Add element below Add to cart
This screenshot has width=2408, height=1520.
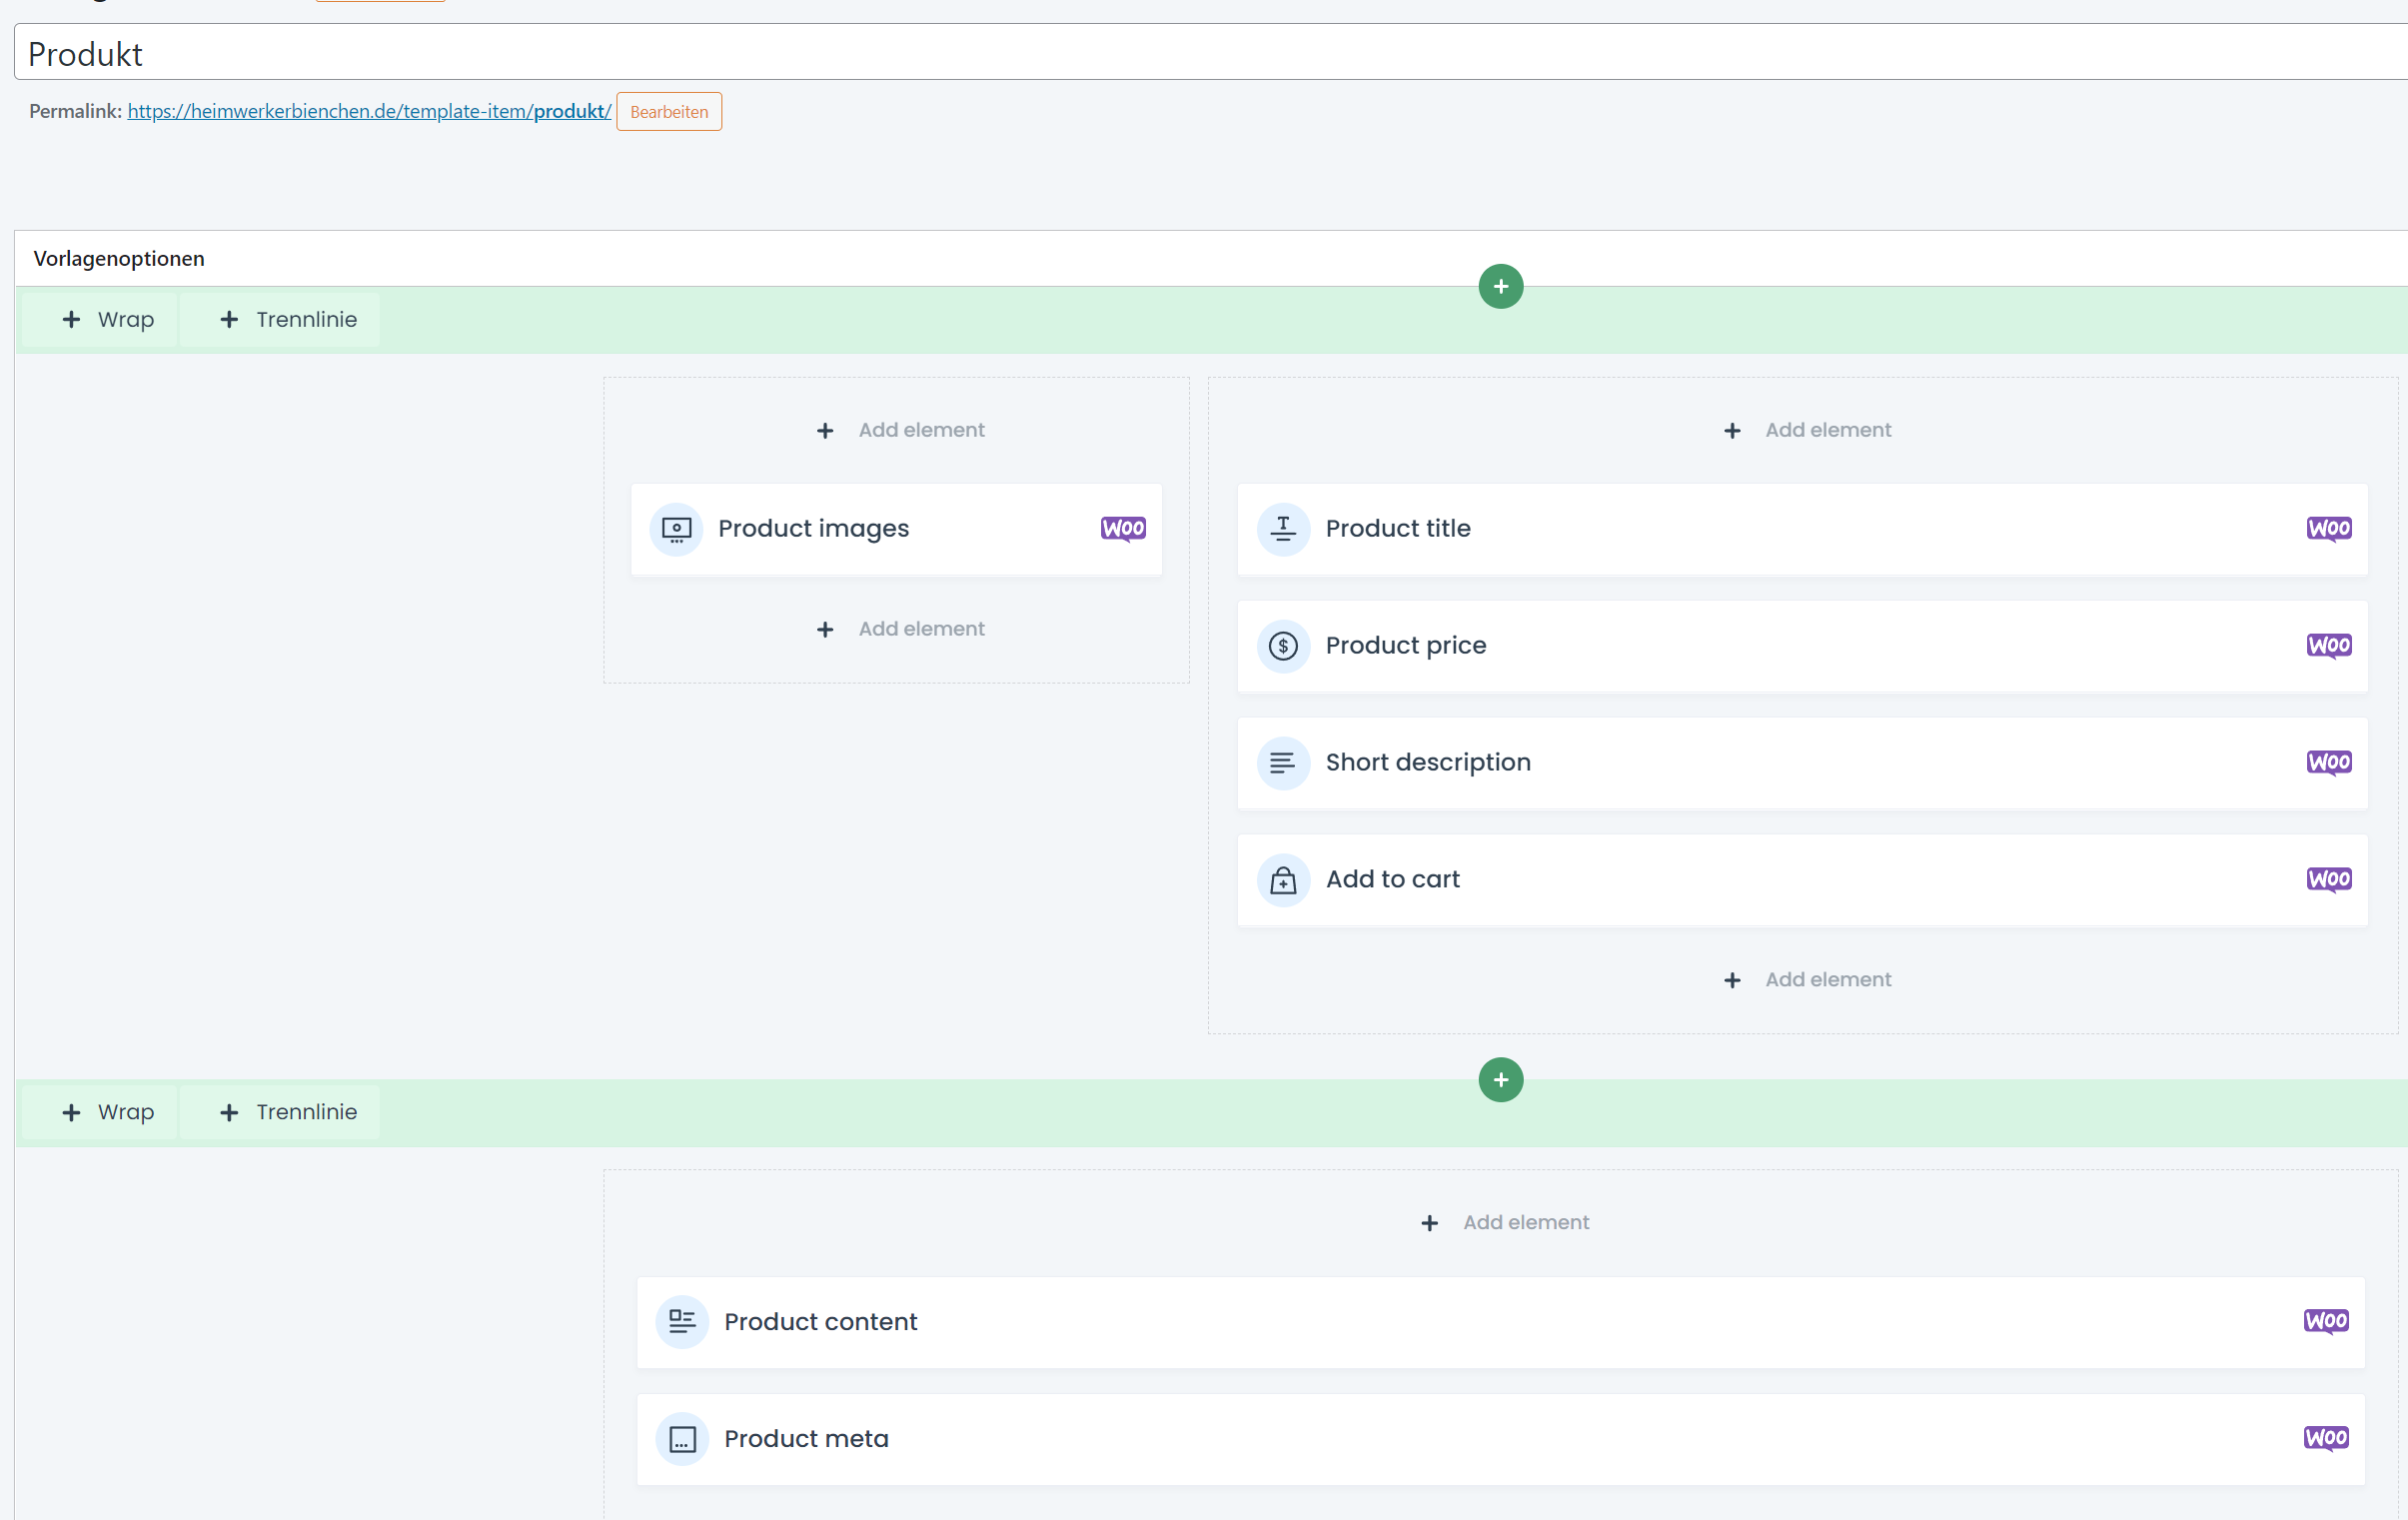click(x=1807, y=980)
